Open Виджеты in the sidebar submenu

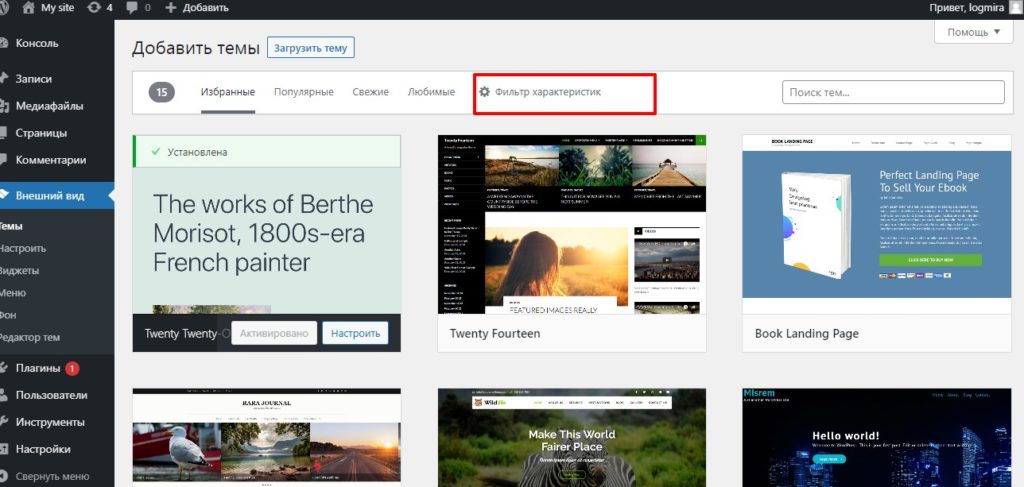tap(20, 270)
